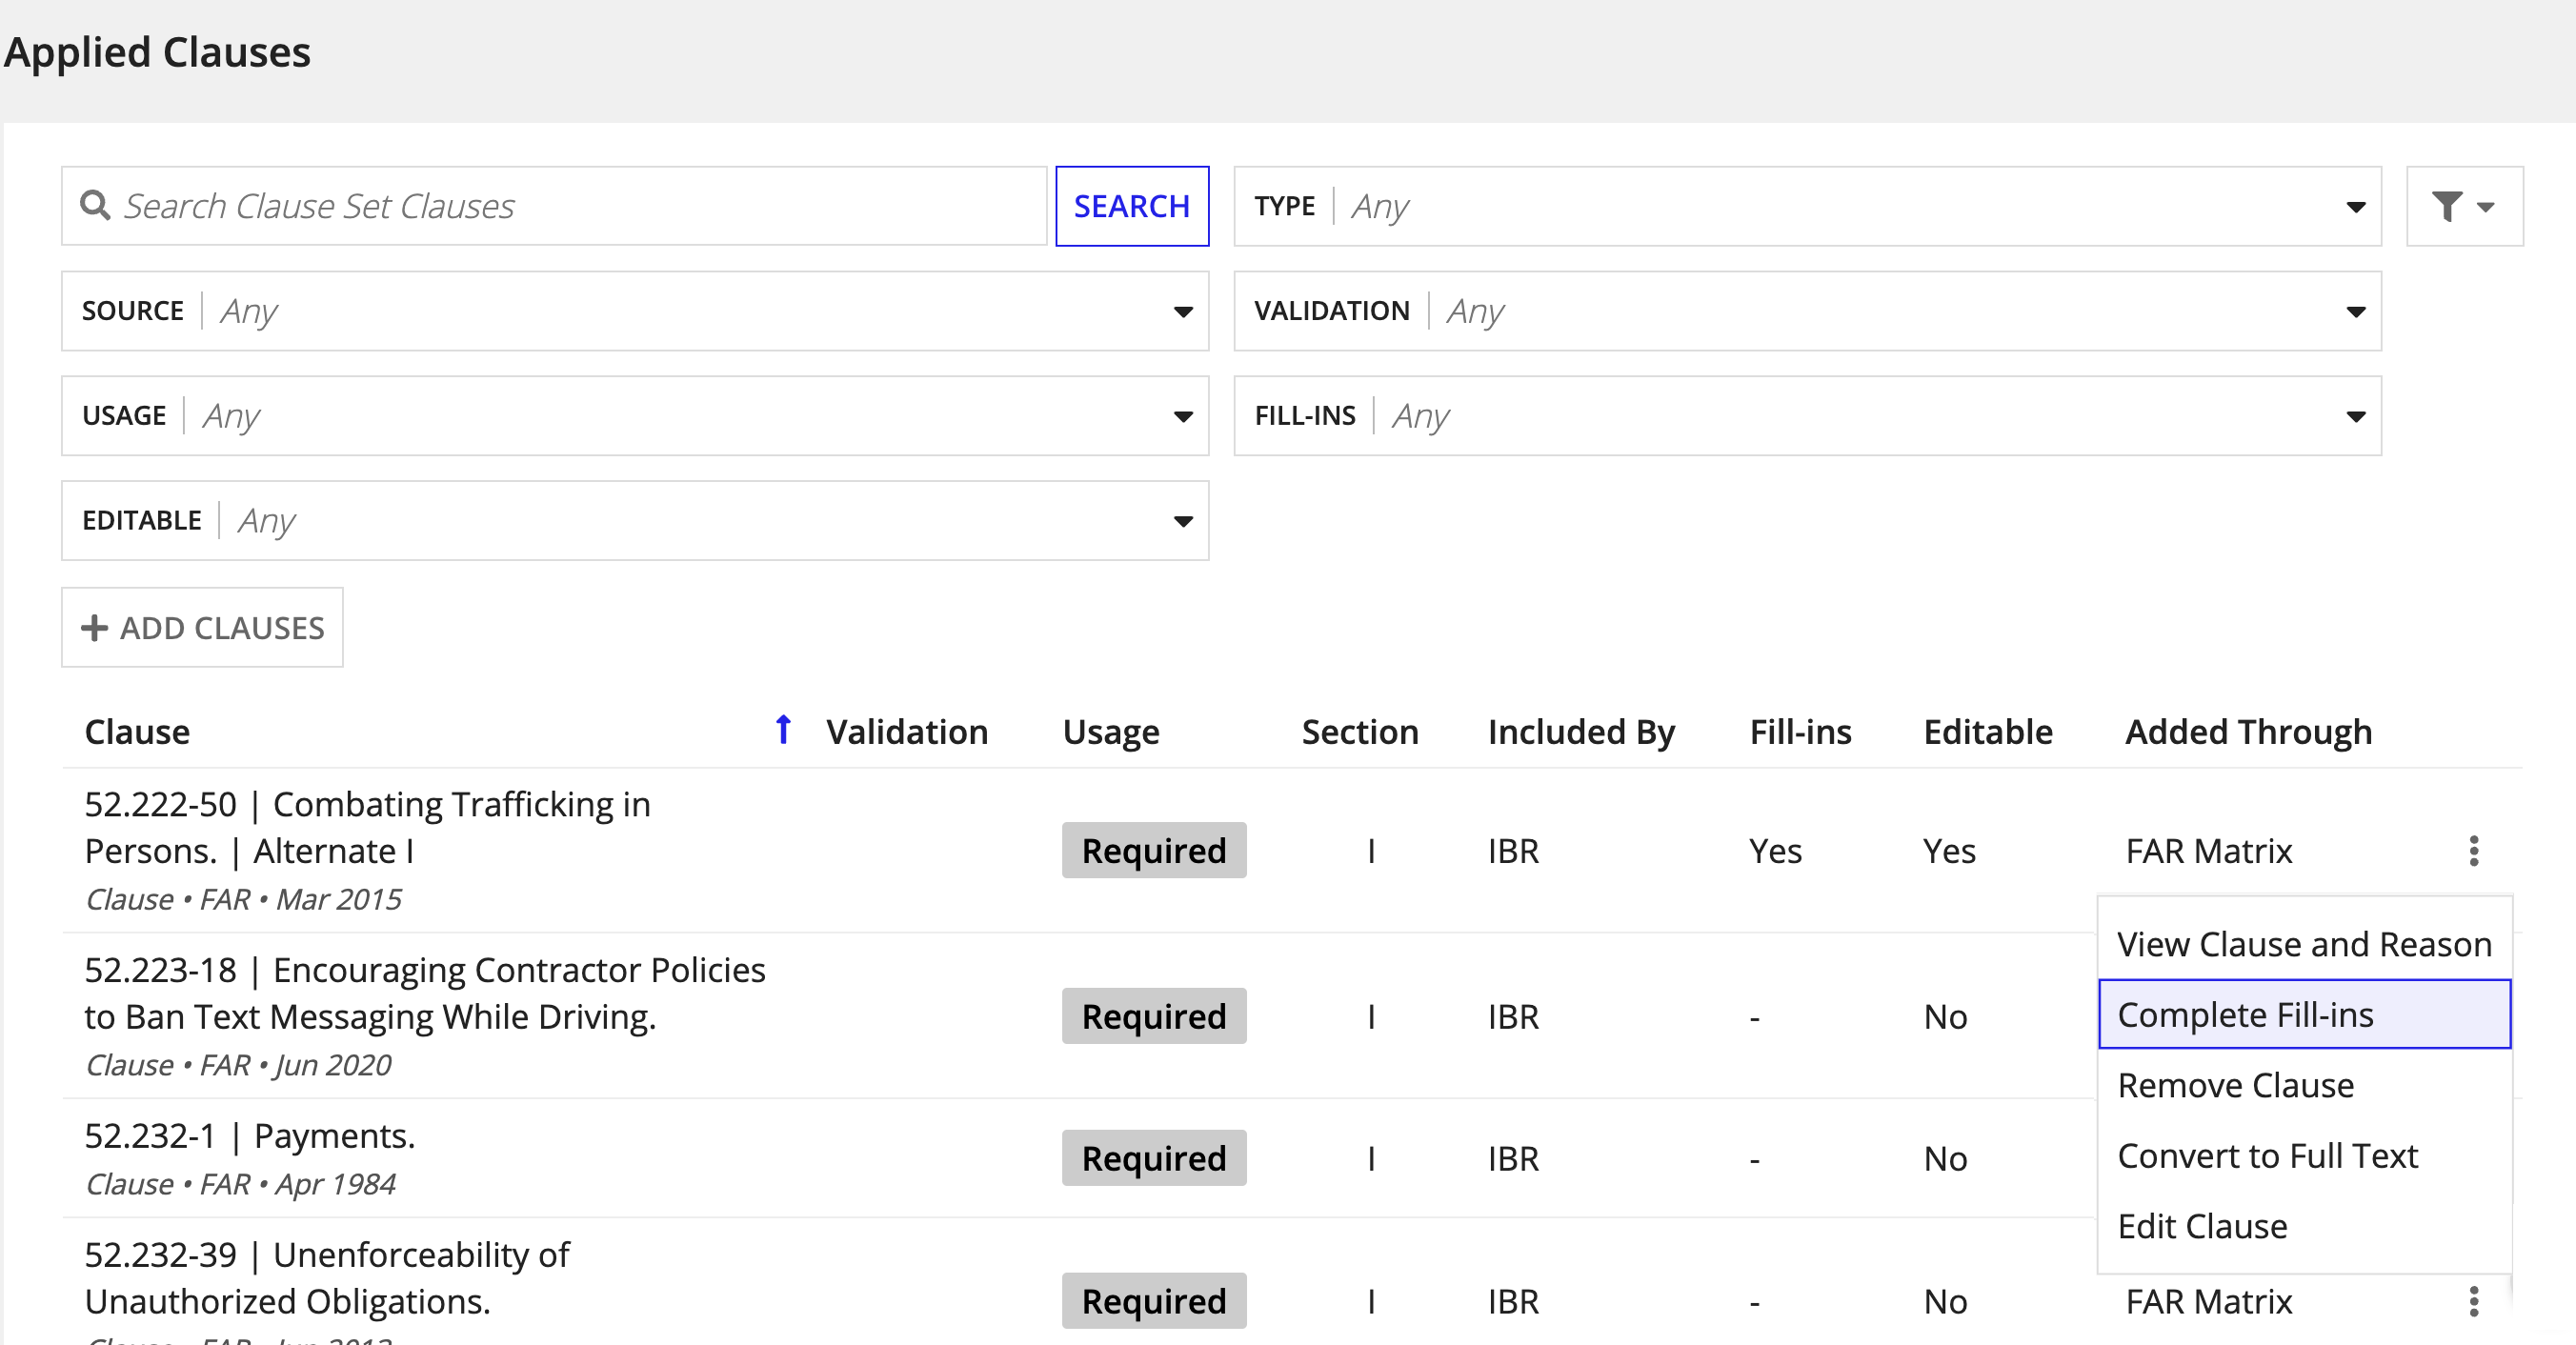2576x1345 pixels.
Task: Sort by the Usage column header
Action: click(x=1111, y=732)
